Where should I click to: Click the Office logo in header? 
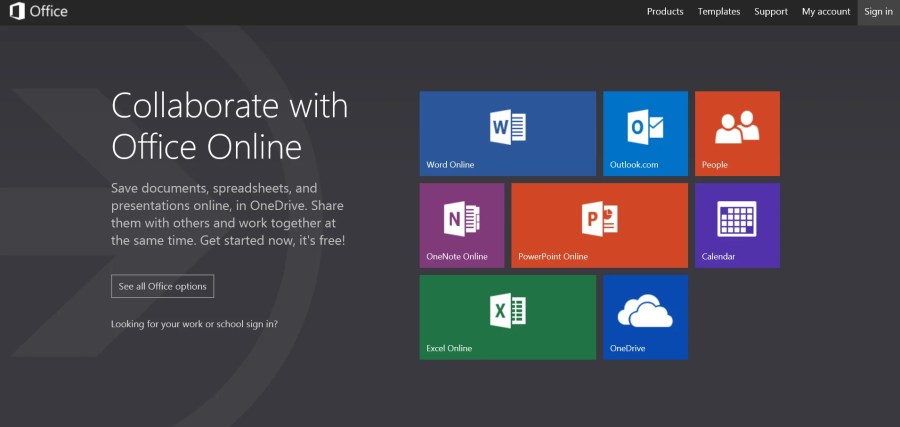[x=38, y=11]
